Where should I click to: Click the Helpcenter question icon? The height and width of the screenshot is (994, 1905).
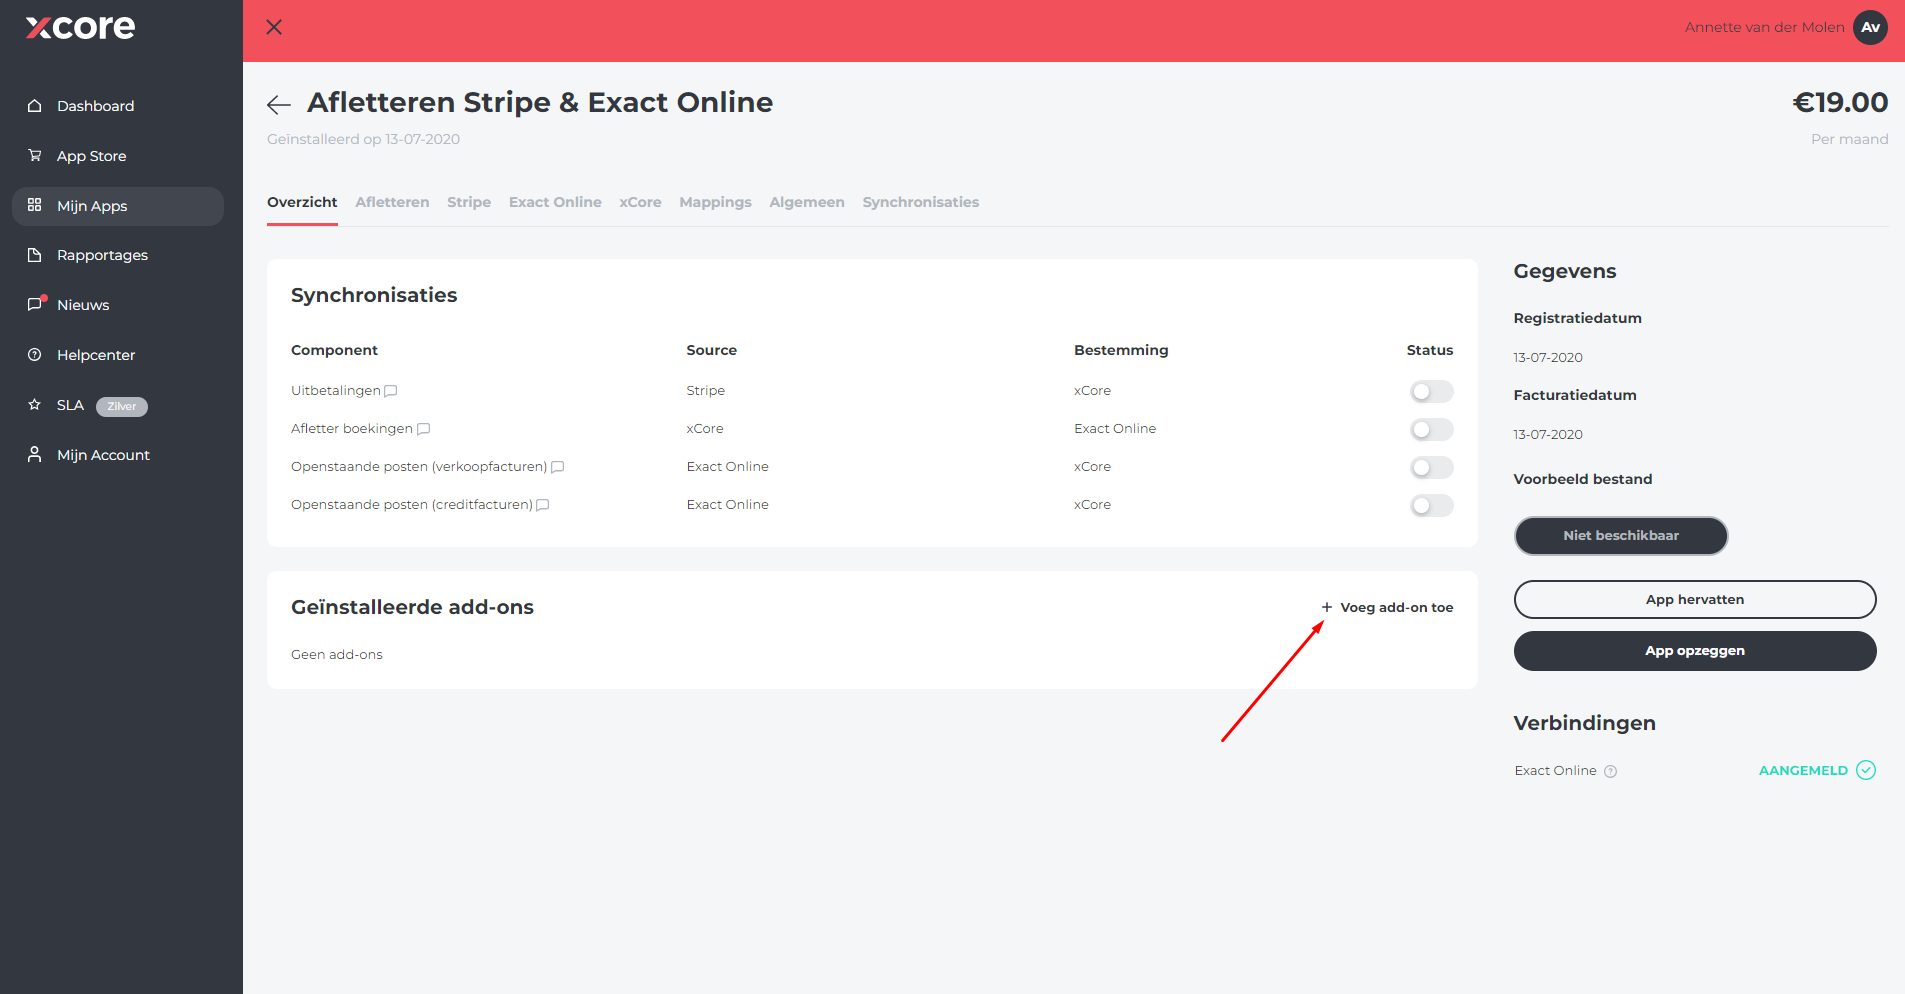35,355
